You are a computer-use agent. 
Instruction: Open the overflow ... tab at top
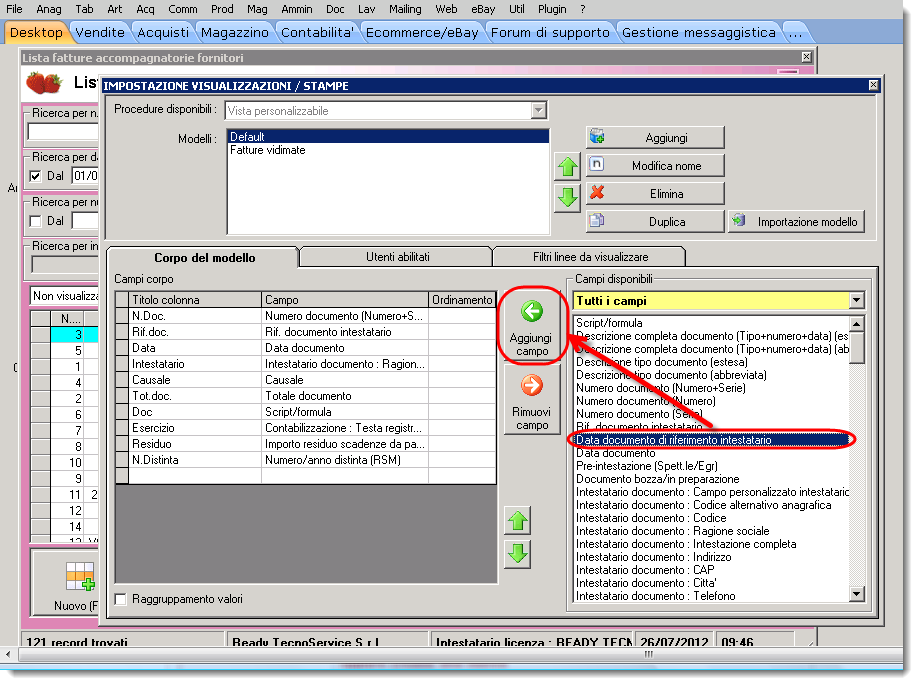795,32
